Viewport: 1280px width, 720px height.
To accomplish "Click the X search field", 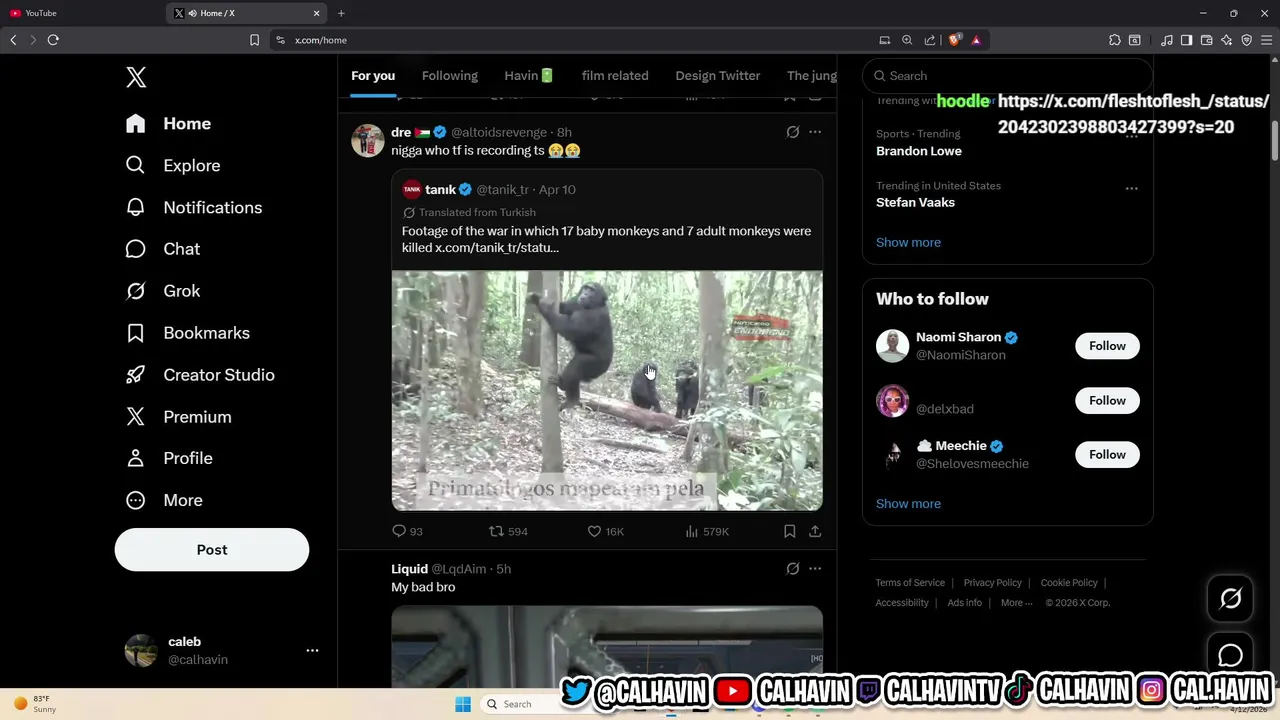I will (x=1008, y=76).
